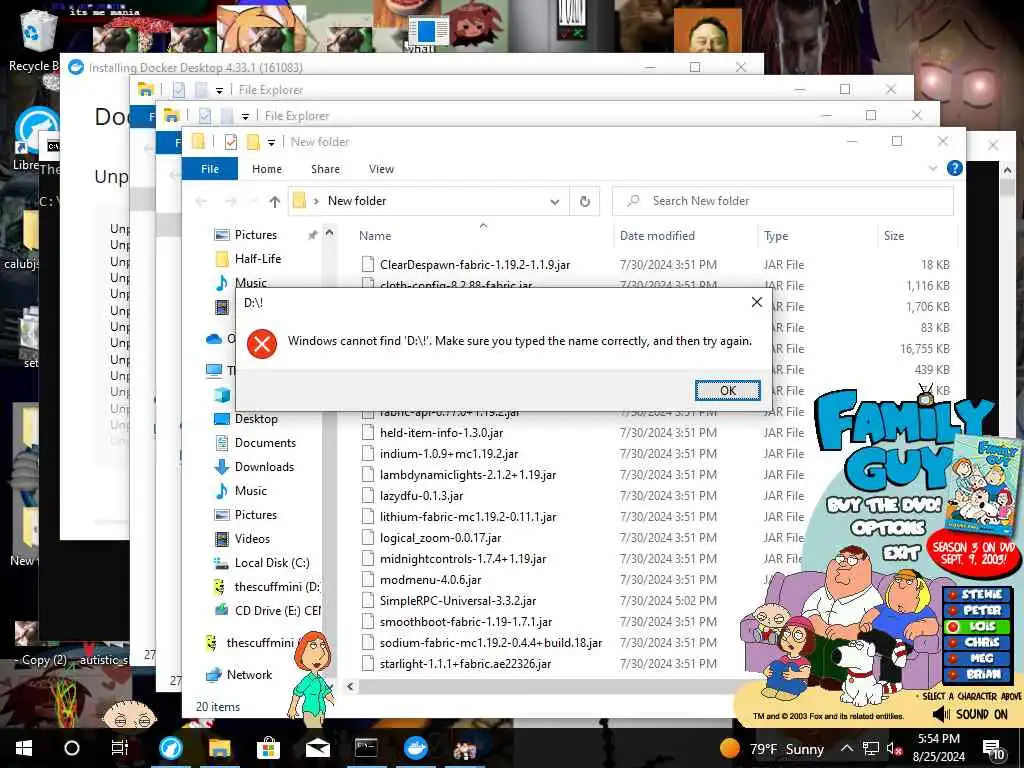Sort by the Size column header
This screenshot has height=768, width=1024.
[x=893, y=236]
